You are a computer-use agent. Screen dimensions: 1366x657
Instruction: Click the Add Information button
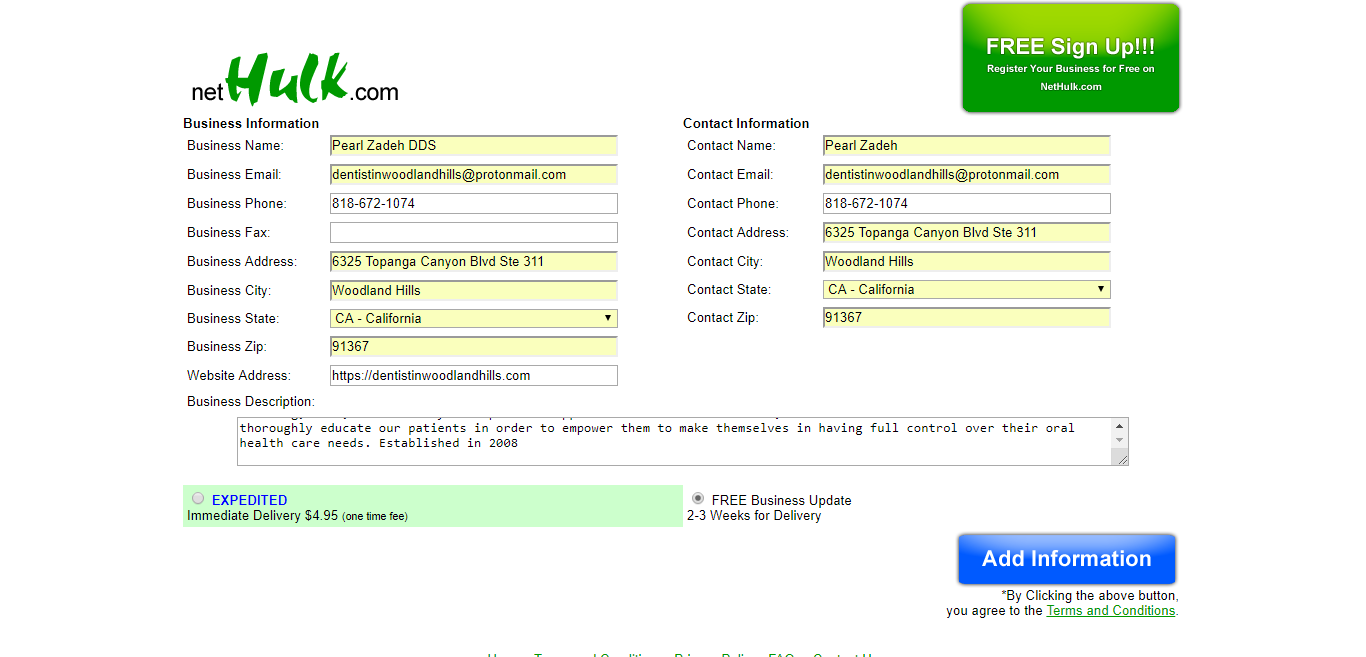[x=1067, y=559]
